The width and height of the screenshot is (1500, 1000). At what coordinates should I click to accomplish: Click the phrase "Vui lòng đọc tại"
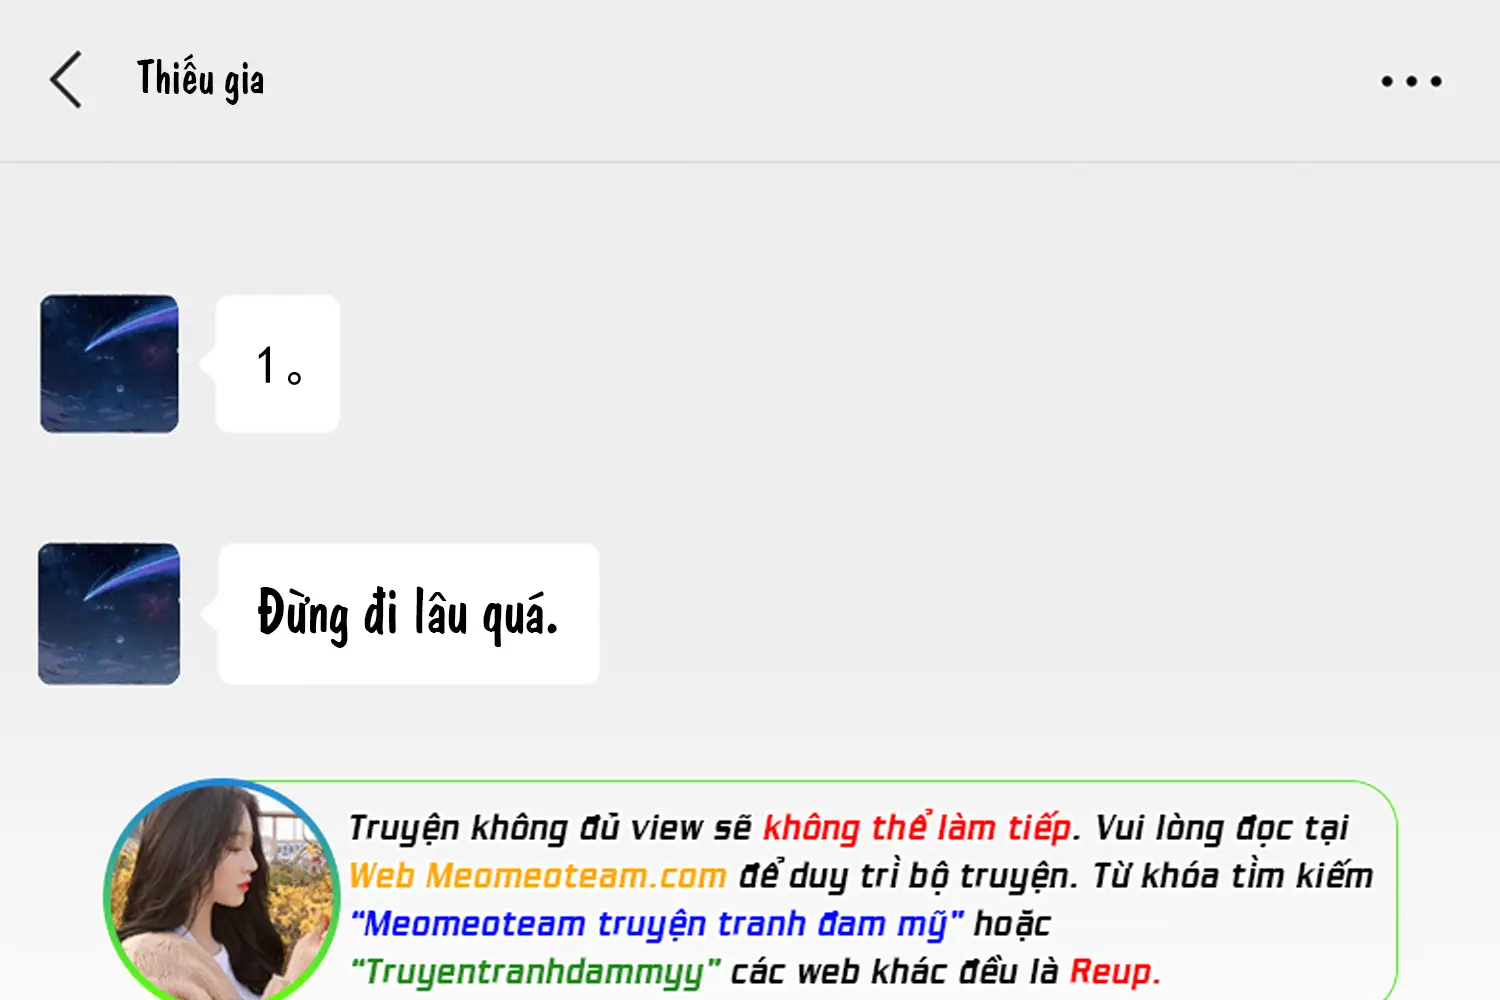[x=1222, y=828]
